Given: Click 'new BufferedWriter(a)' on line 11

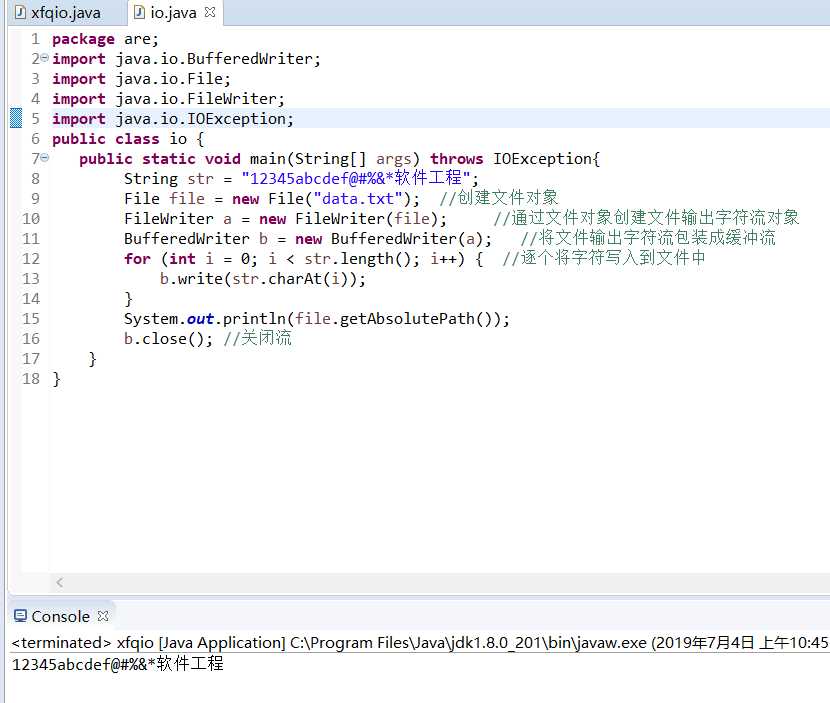Looking at the screenshot, I should click(x=389, y=239).
